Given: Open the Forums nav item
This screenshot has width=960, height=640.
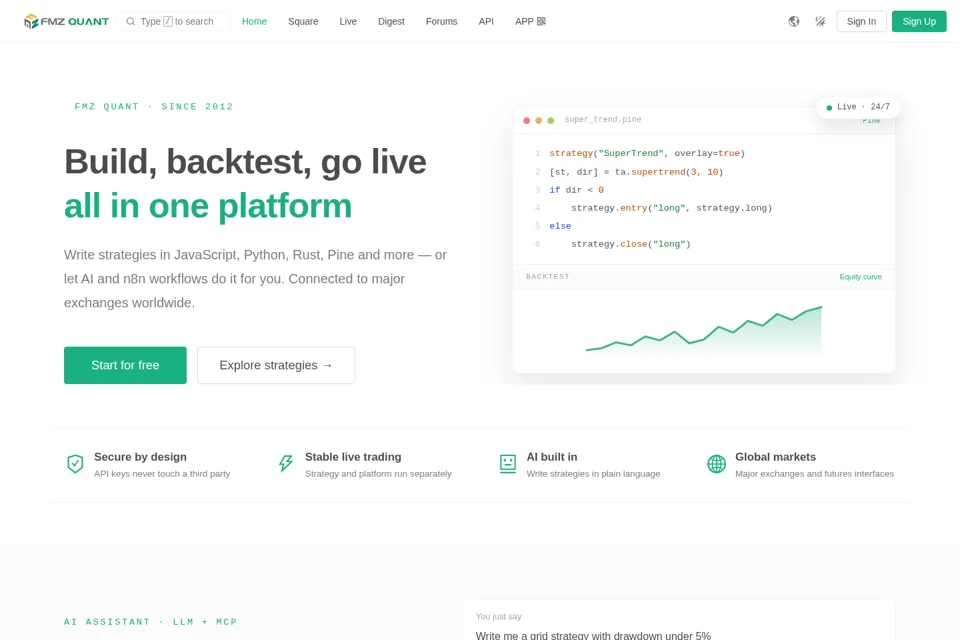Looking at the screenshot, I should (441, 21).
